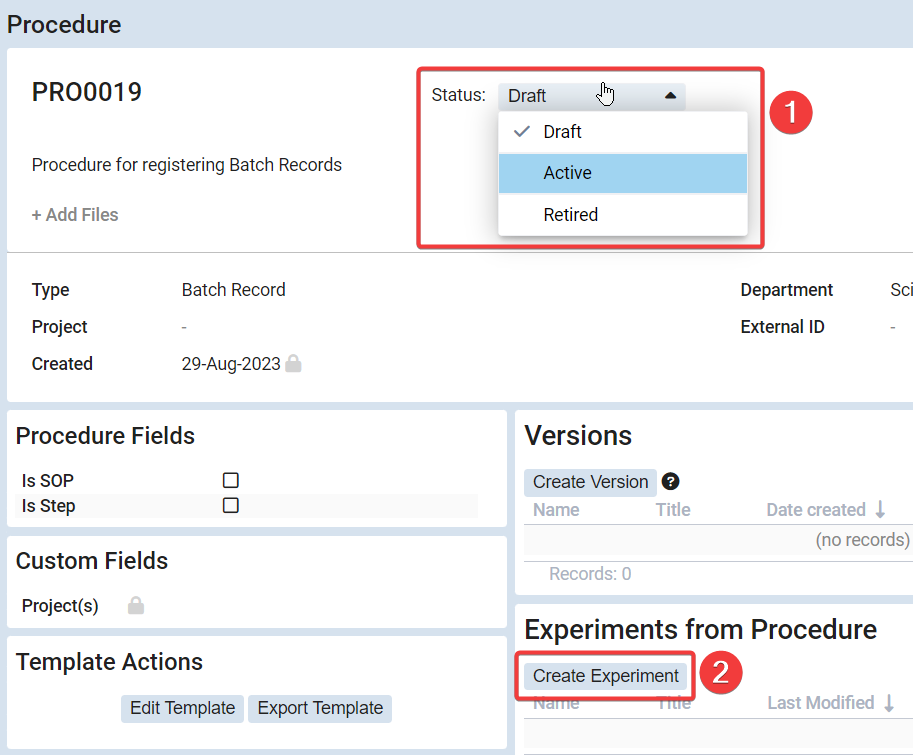Tick the Is Step checkbox
913x755 pixels.
click(x=231, y=506)
